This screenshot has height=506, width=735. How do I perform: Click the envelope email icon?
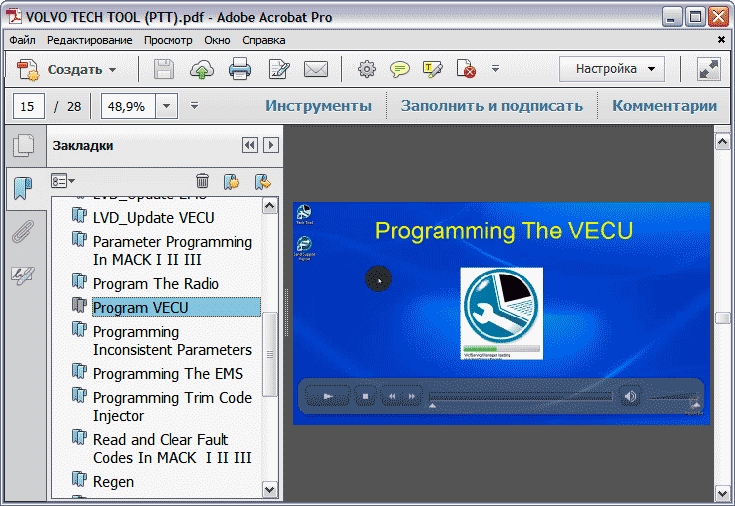pyautogui.click(x=316, y=69)
